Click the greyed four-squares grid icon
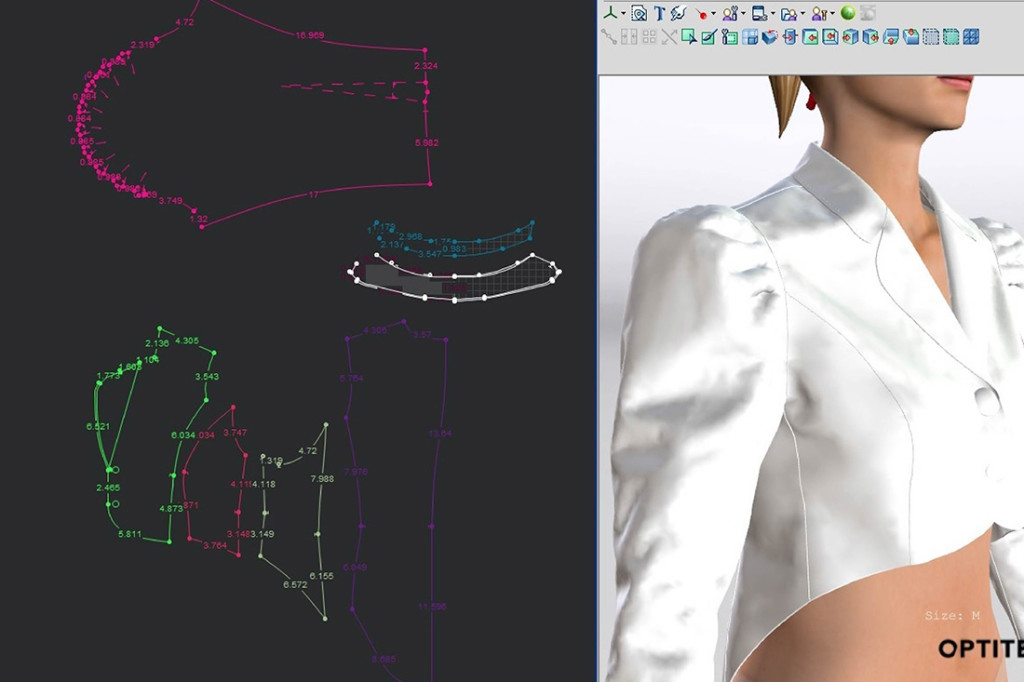Screen dimensions: 1024x682 click(649, 37)
